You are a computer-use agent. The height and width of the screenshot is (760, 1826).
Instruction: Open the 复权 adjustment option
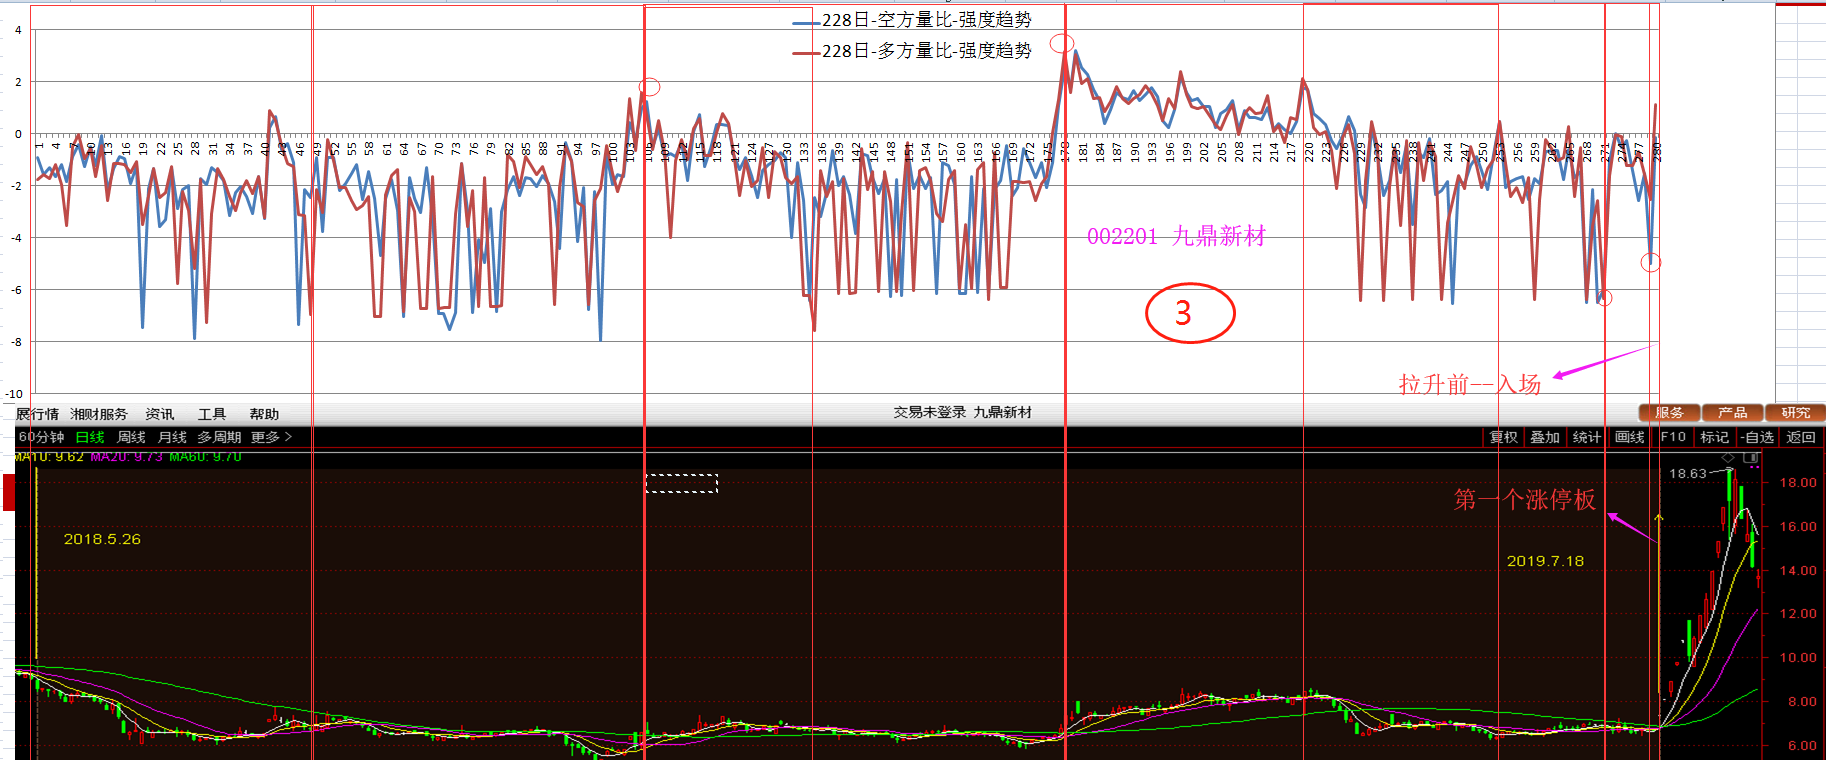click(x=1504, y=437)
